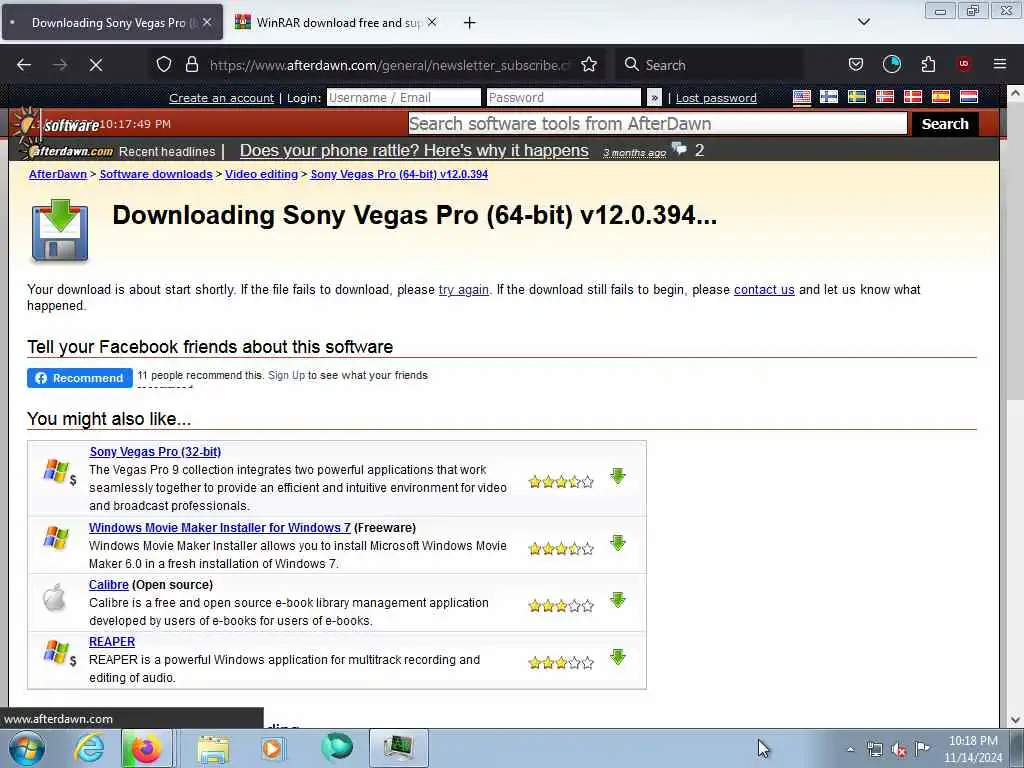Click the Facebook Recommend button

point(80,378)
